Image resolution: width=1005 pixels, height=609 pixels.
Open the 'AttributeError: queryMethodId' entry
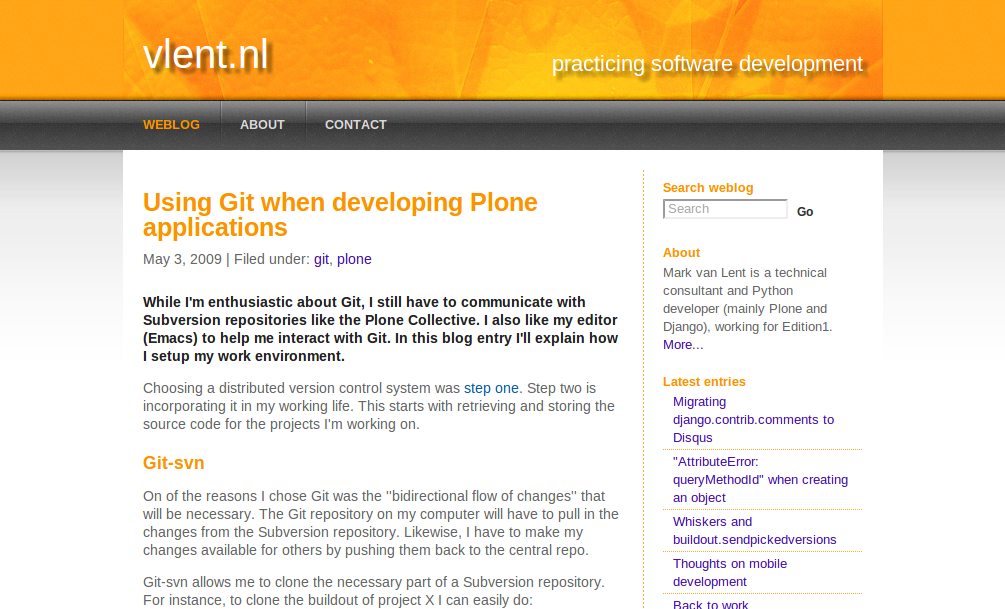click(x=760, y=480)
